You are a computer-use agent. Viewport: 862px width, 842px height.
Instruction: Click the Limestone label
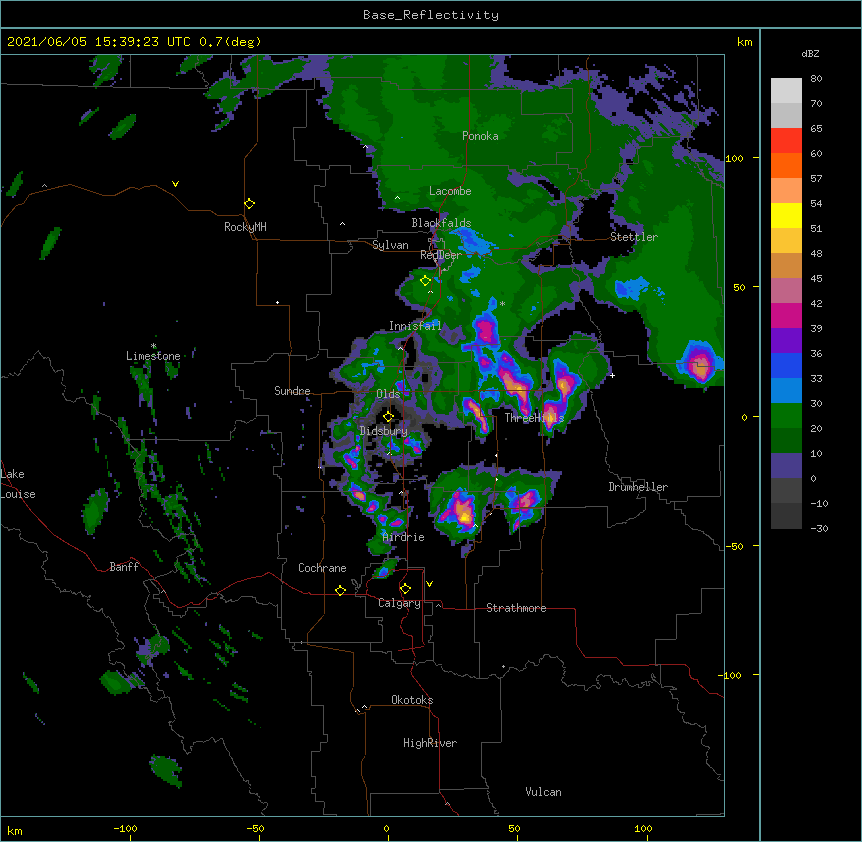pyautogui.click(x=153, y=356)
